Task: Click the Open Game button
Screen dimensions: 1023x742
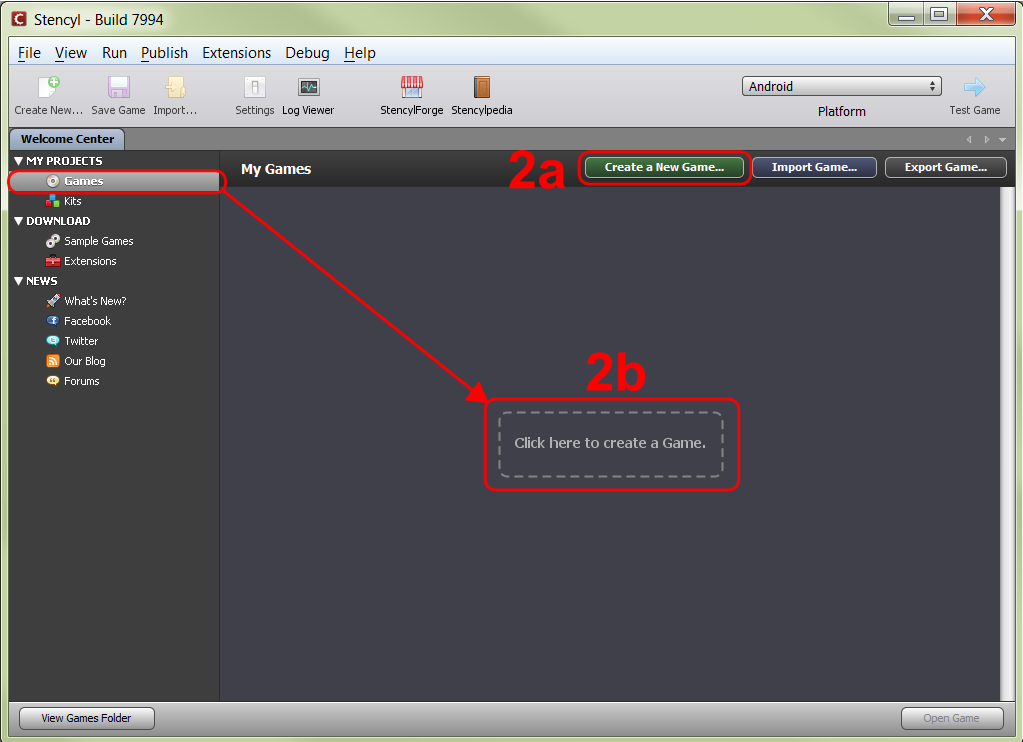Action: click(x=952, y=718)
